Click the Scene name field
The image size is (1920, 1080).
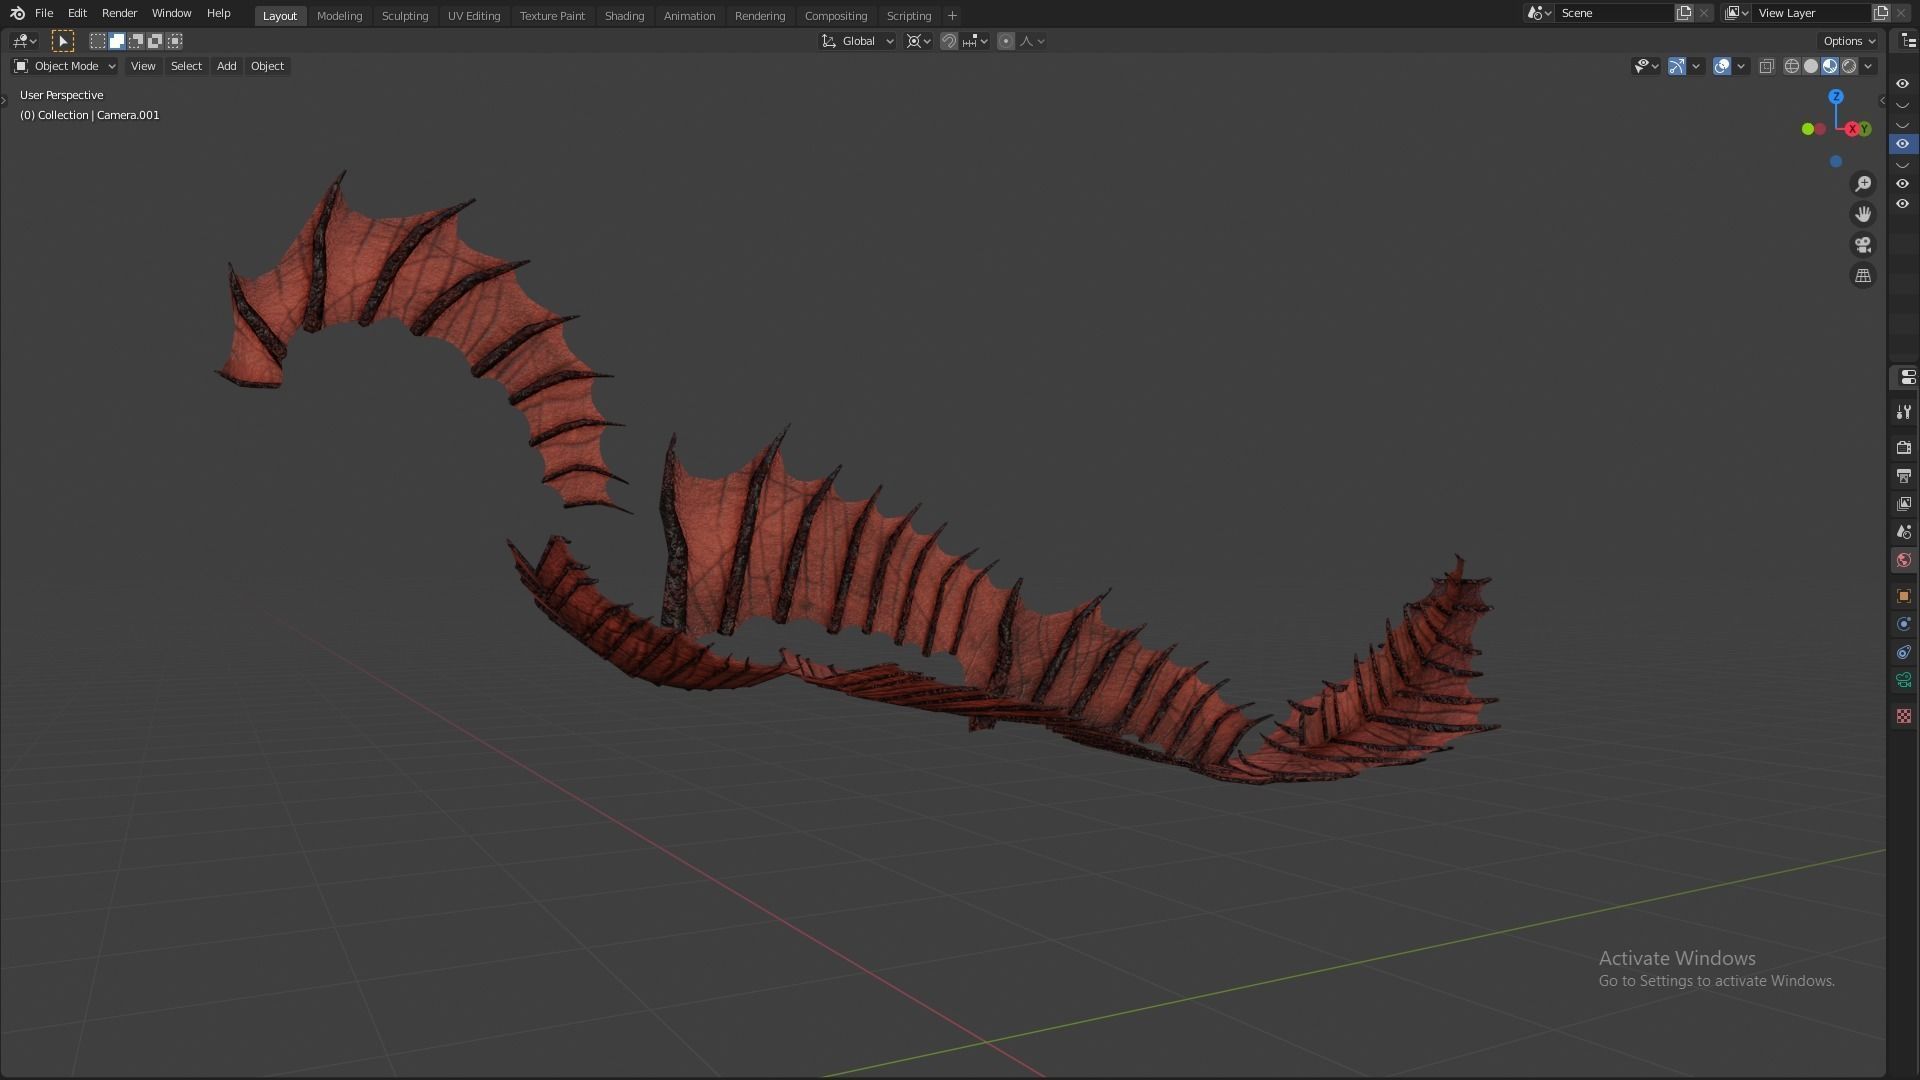click(x=1614, y=13)
